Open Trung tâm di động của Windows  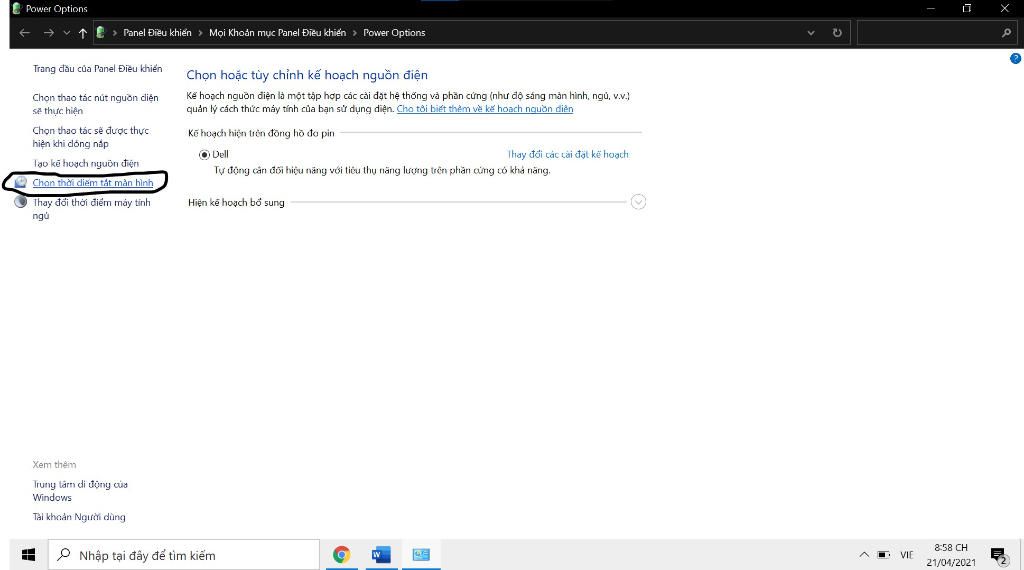point(80,491)
